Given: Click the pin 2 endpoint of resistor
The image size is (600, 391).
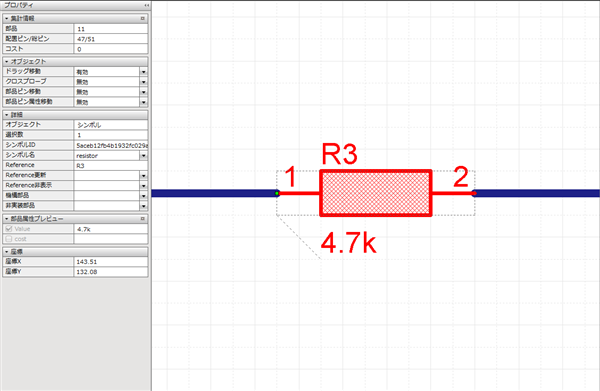Looking at the screenshot, I should (x=474, y=194).
